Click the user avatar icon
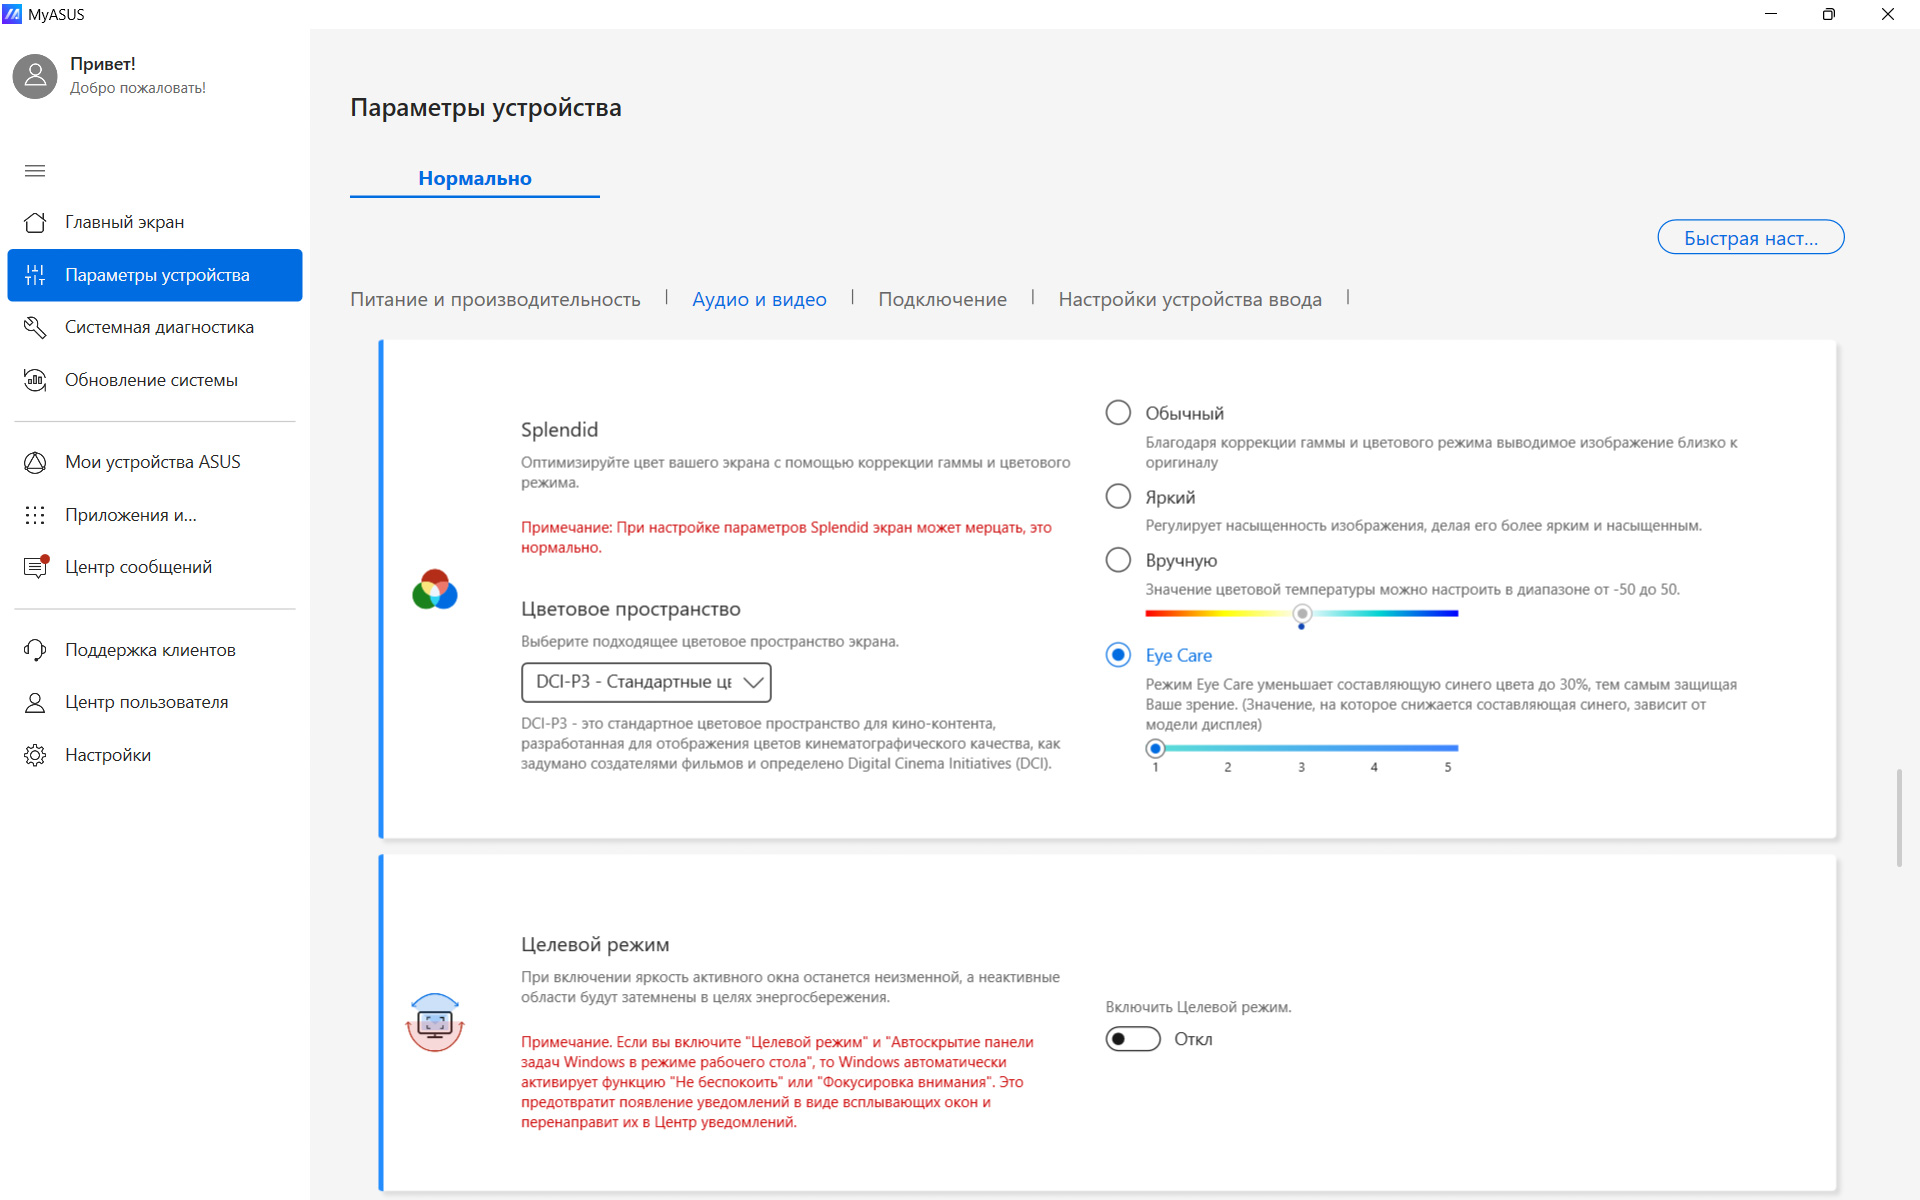Viewport: 1920px width, 1200px height. click(35, 75)
